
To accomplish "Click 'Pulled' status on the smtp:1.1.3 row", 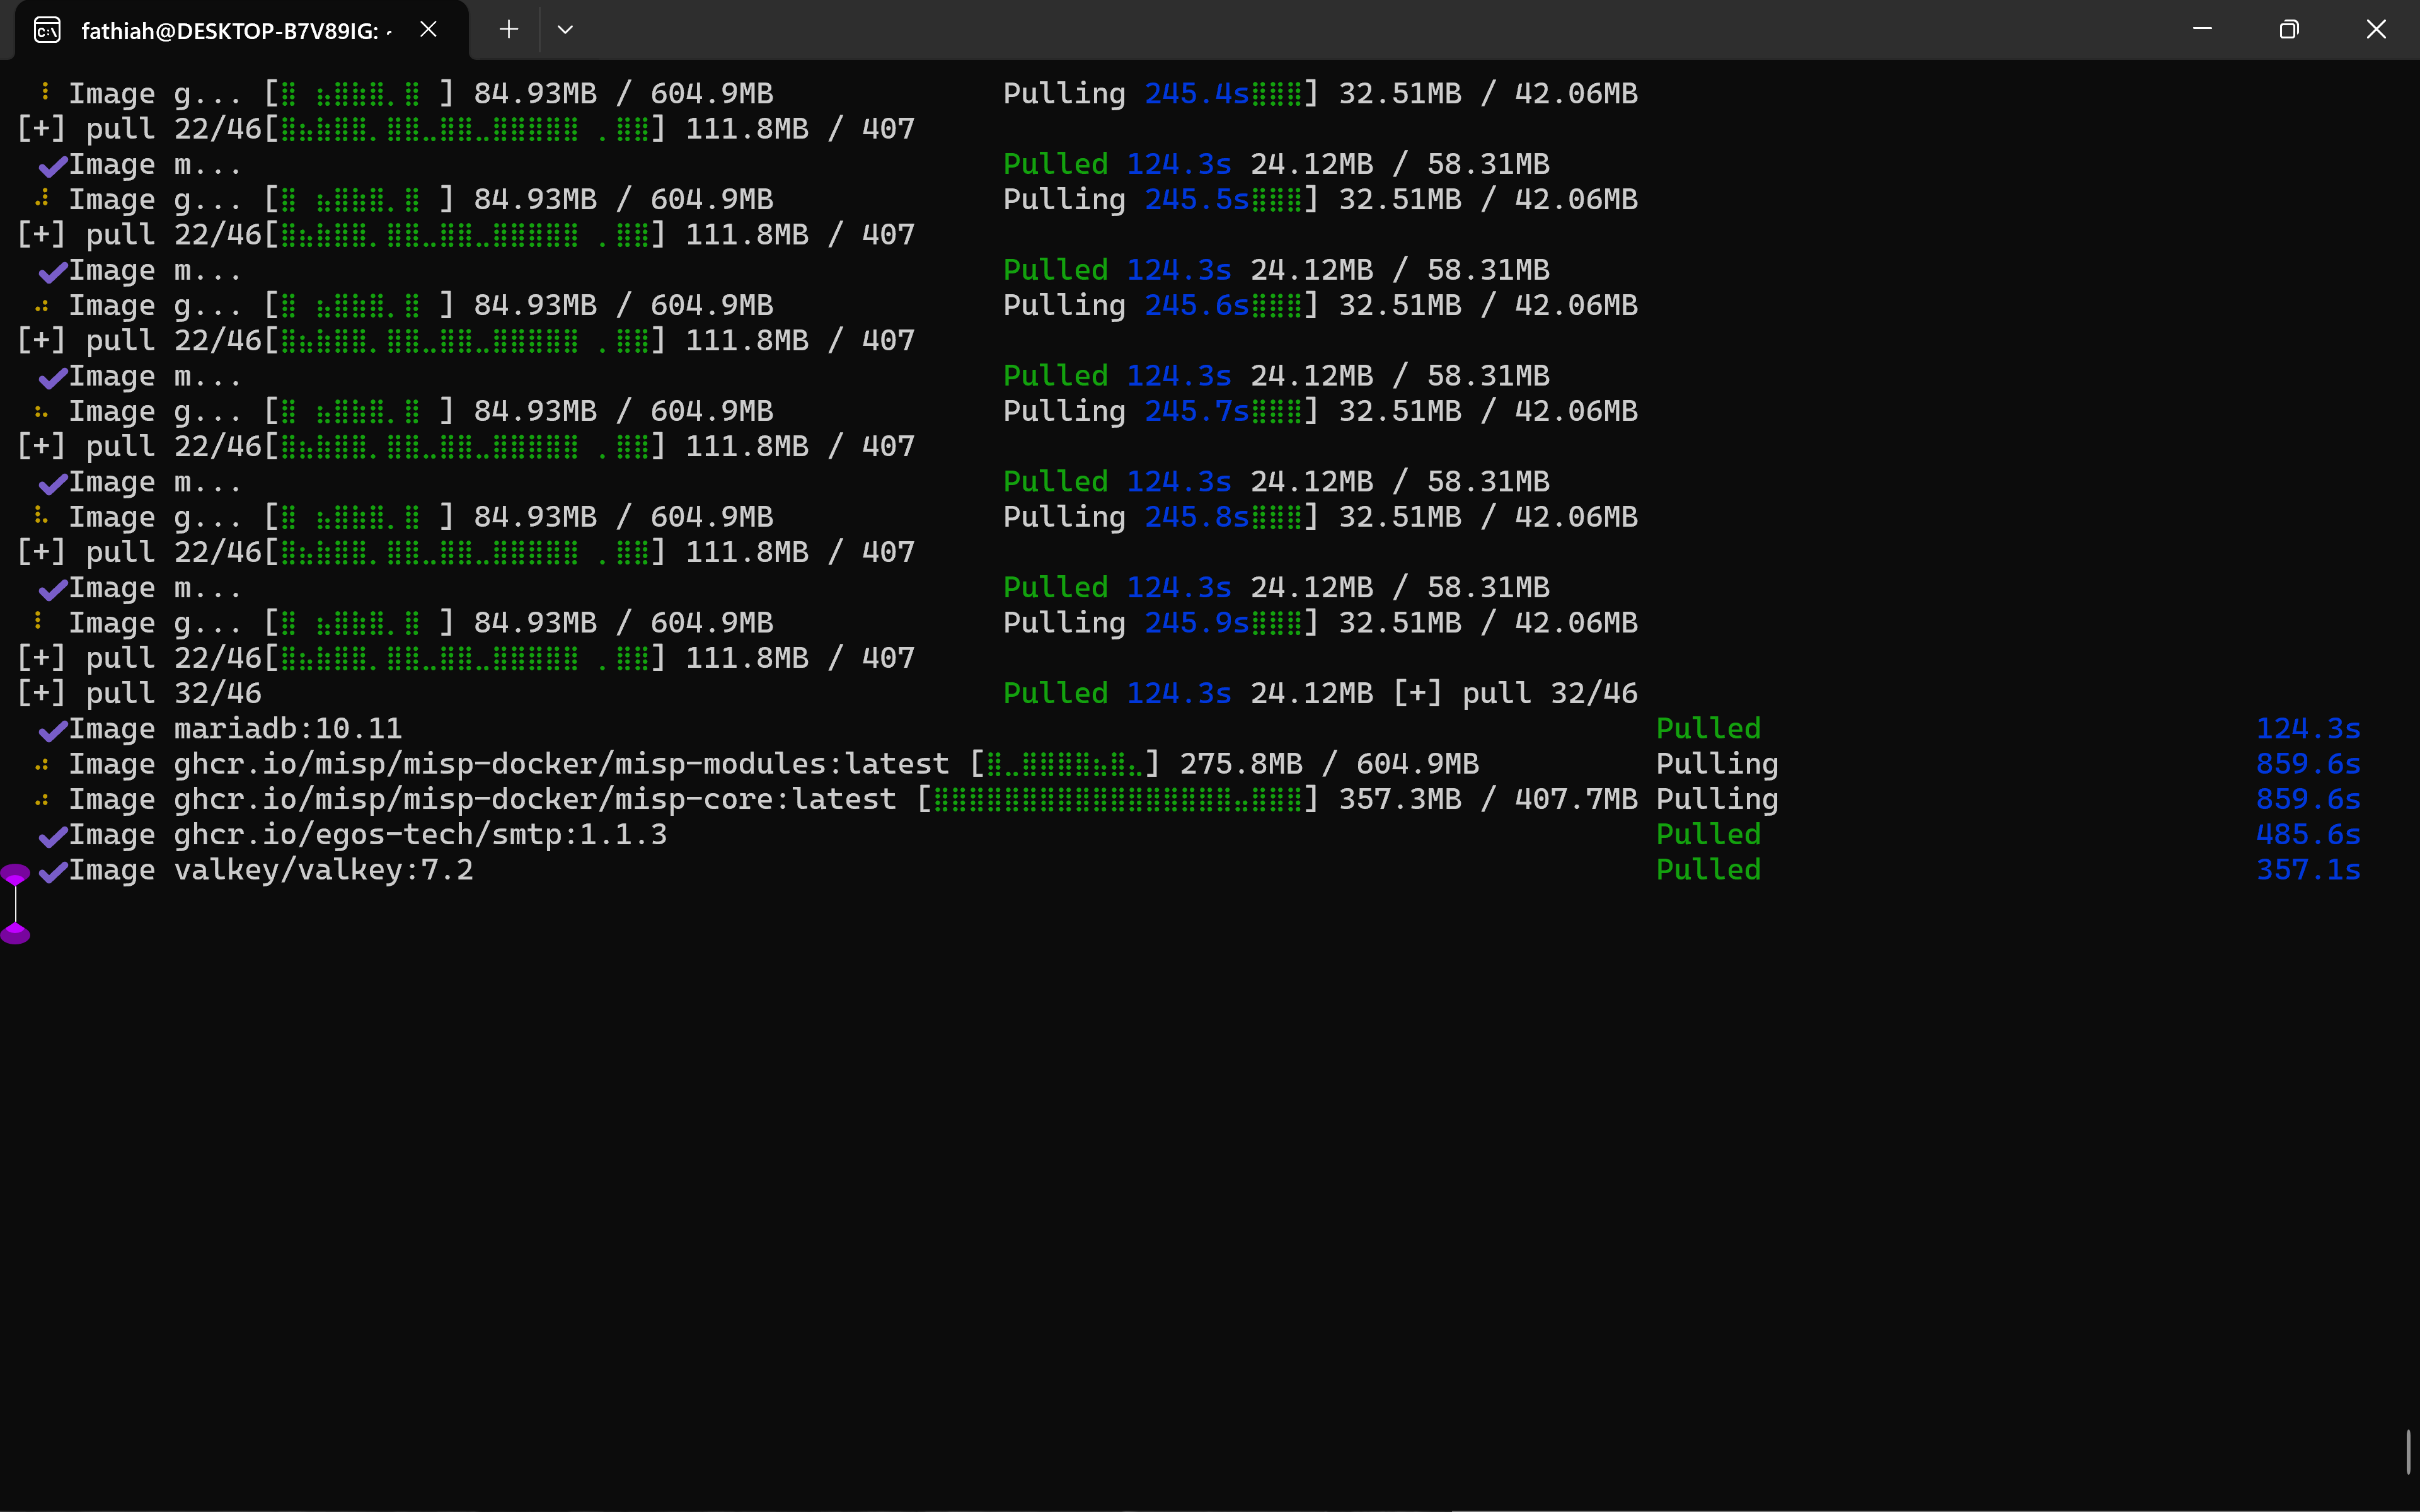I will (1708, 834).
